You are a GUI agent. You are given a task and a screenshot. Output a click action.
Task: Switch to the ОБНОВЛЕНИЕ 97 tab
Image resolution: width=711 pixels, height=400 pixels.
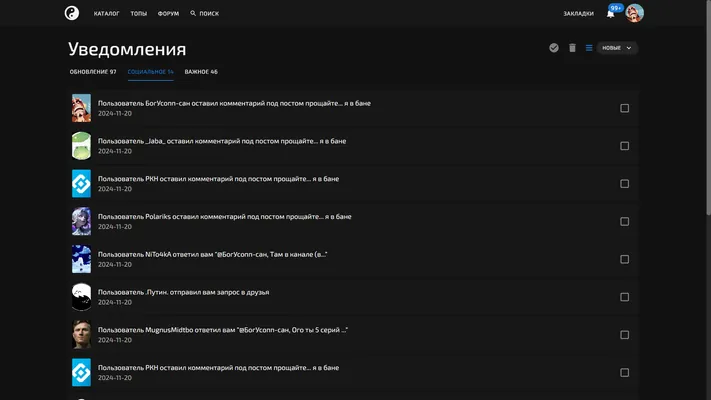click(x=93, y=72)
